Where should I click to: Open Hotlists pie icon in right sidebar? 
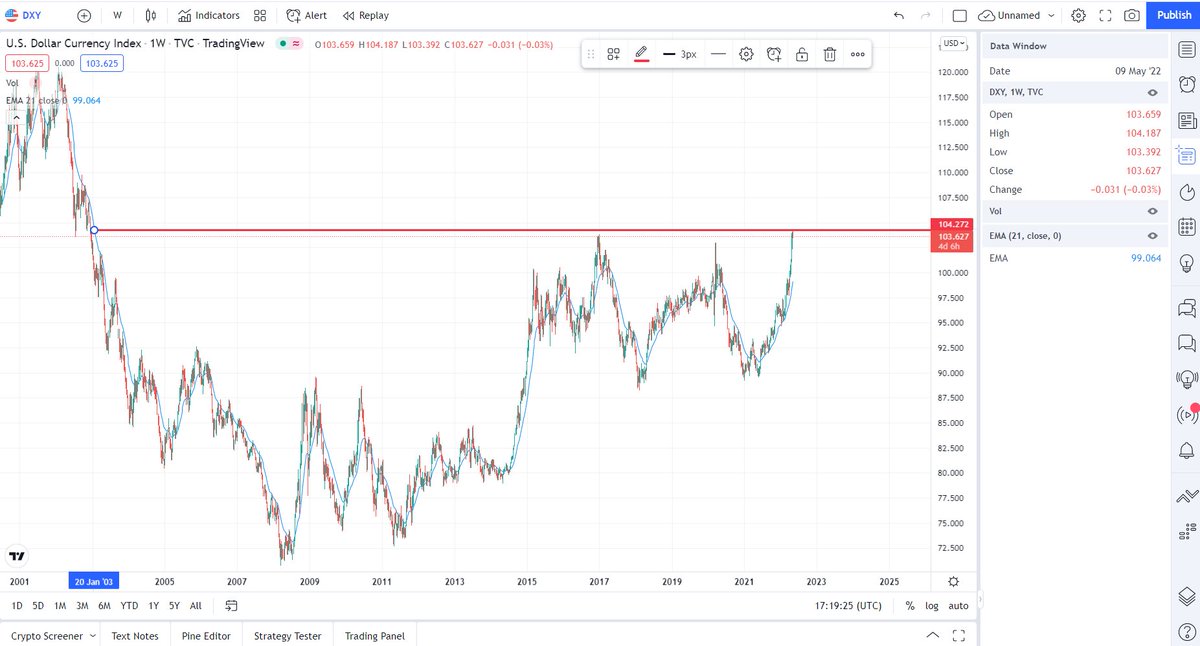coord(1186,192)
